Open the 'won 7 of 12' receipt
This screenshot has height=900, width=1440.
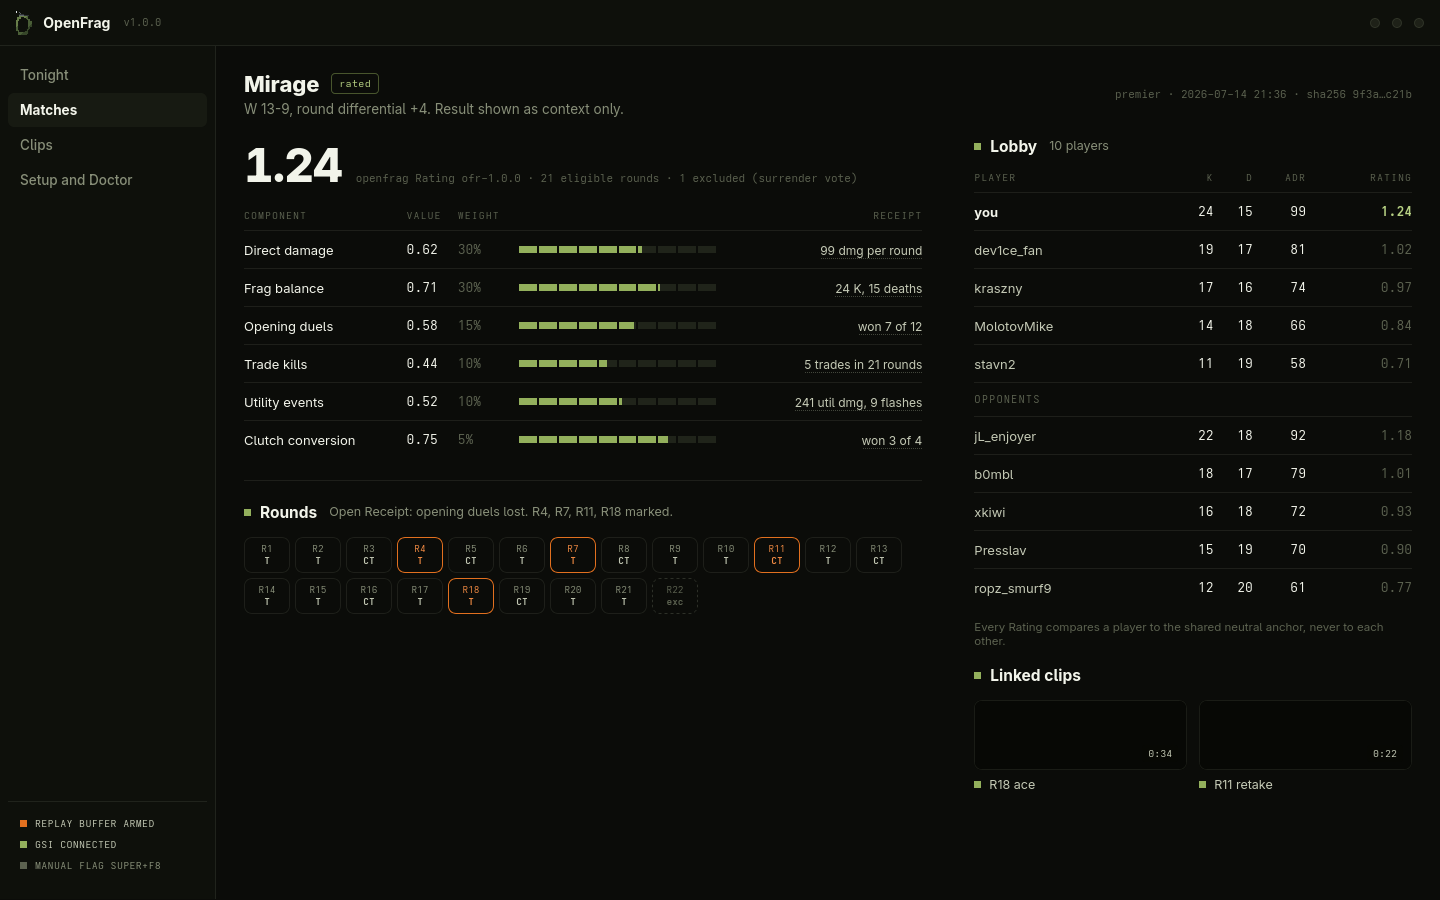click(890, 327)
